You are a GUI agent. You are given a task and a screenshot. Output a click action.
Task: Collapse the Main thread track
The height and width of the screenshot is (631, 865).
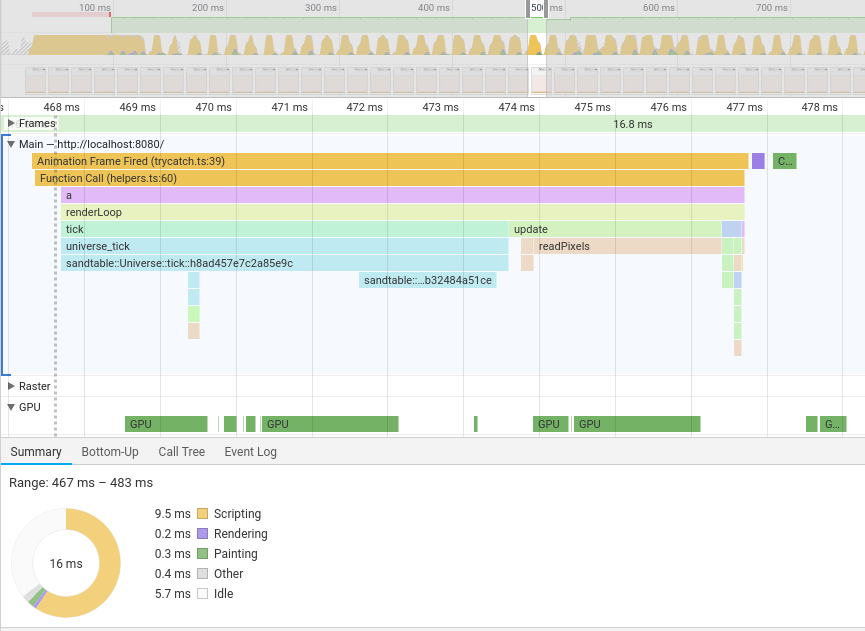pyautogui.click(x=11, y=144)
